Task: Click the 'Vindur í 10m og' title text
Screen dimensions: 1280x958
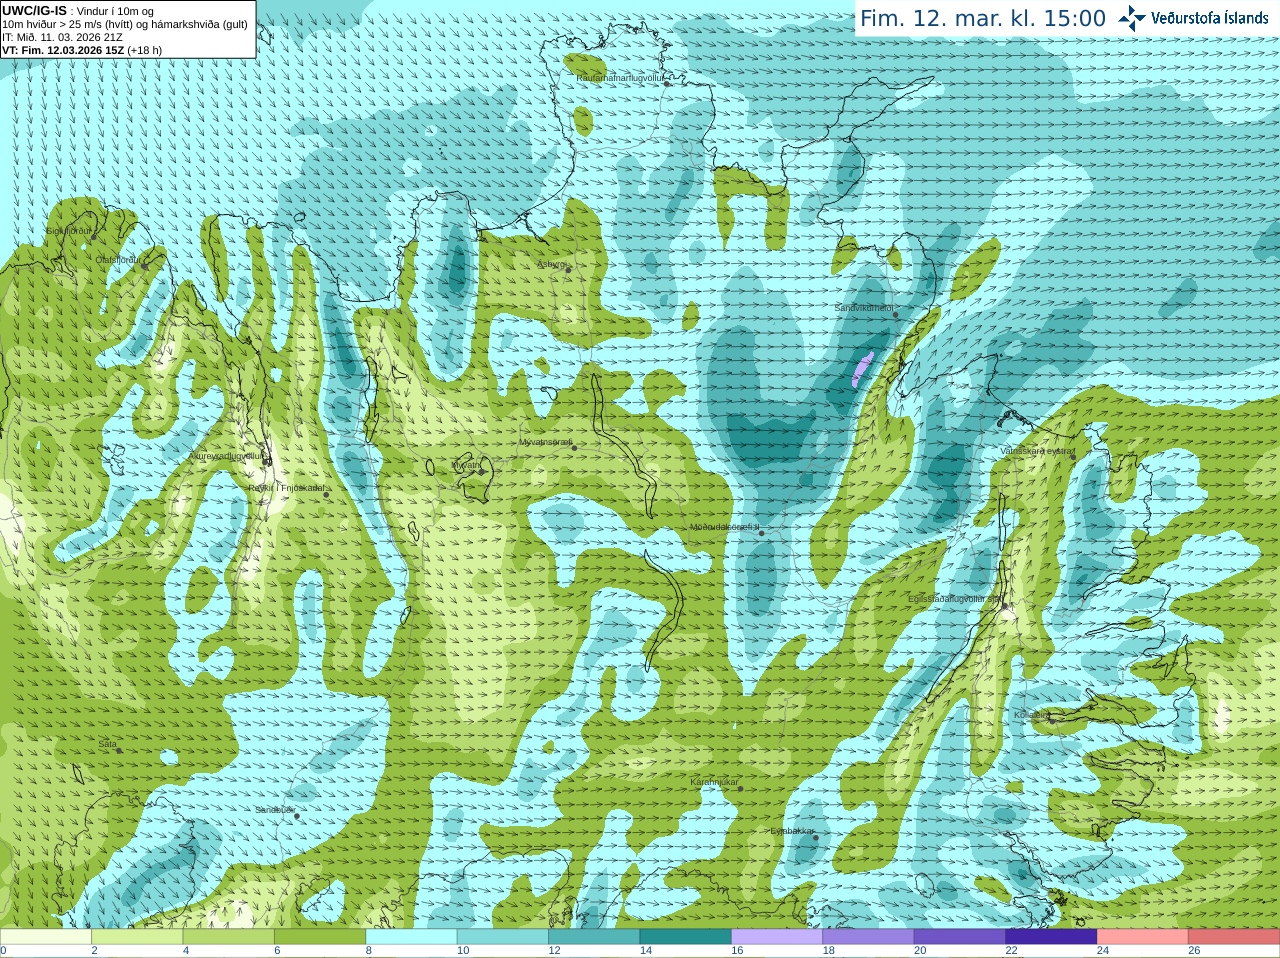Action: [115, 11]
